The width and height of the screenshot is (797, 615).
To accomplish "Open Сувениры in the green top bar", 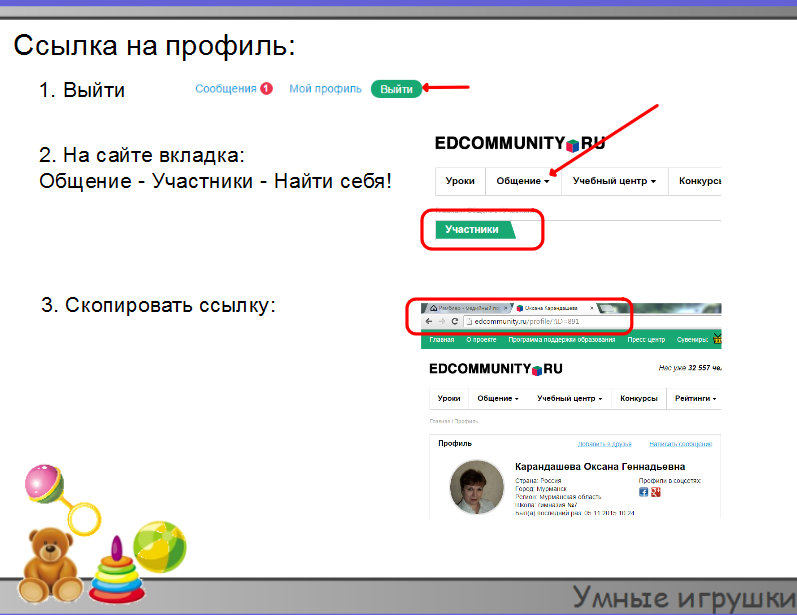I will [x=692, y=340].
